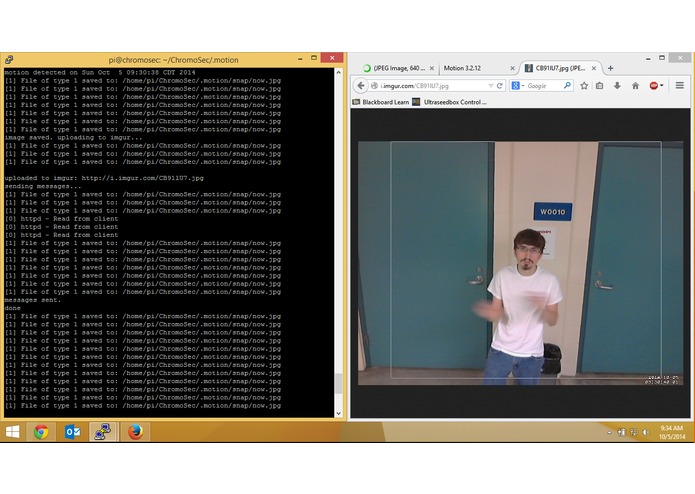Click the terminal scrollbar up arrow
This screenshot has height=494, width=695.
339,72
